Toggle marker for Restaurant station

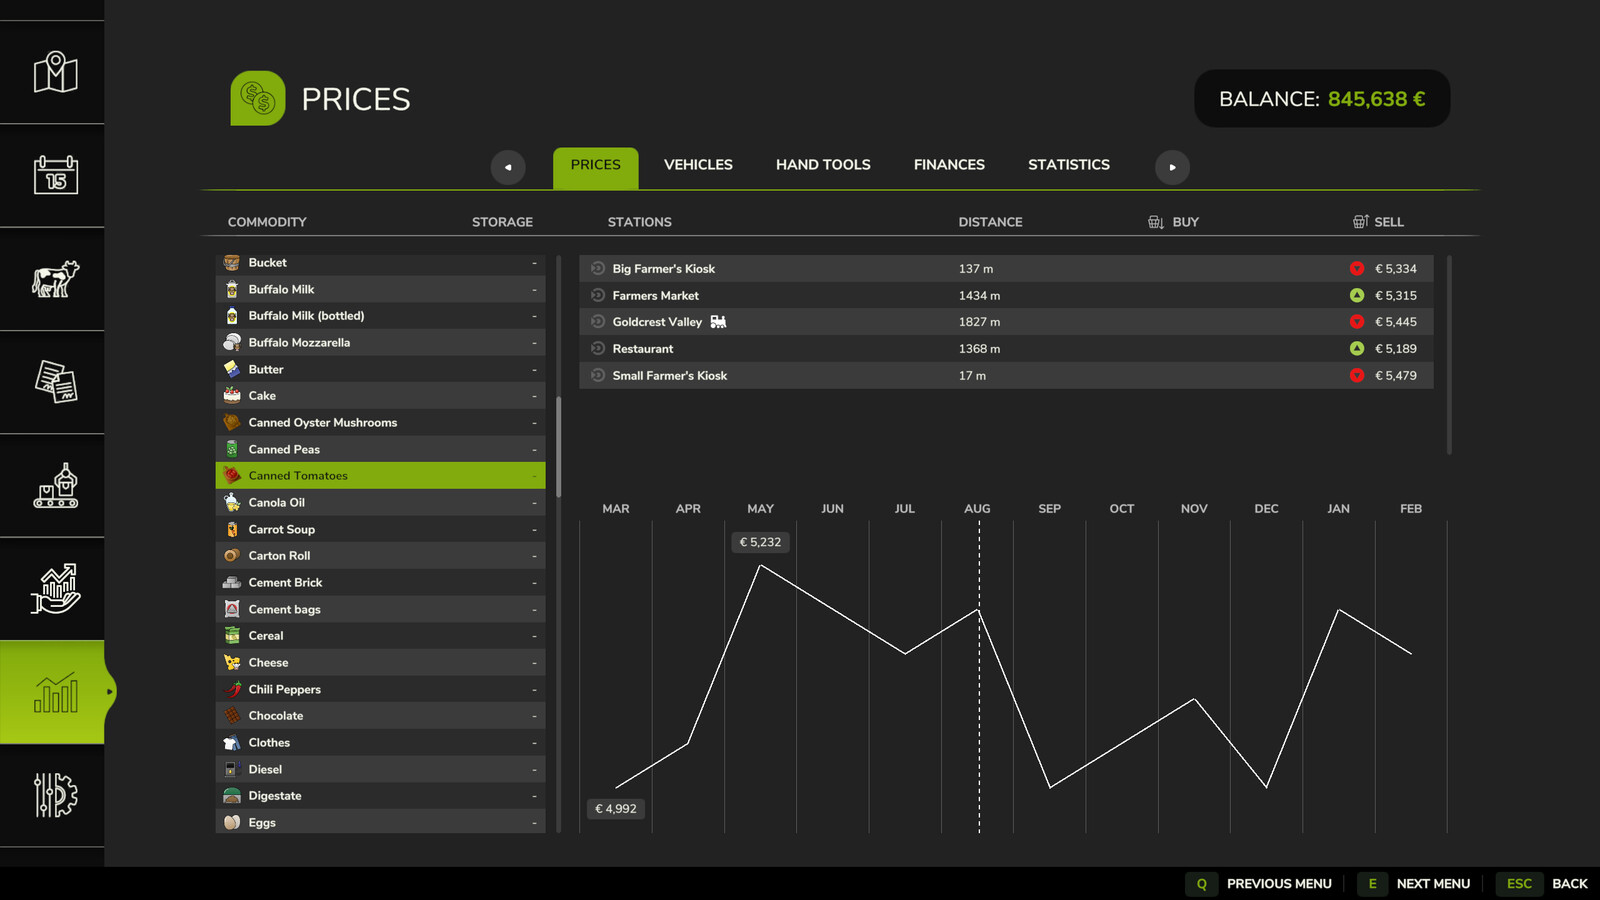(x=598, y=348)
